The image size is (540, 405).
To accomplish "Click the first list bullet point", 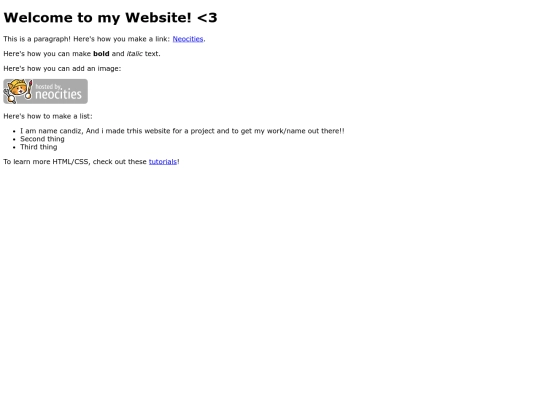I will point(14,131).
